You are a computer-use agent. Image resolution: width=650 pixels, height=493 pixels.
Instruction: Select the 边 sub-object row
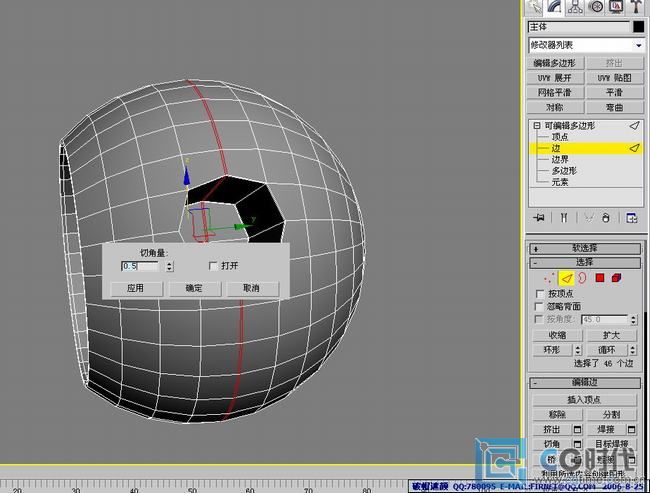(586, 148)
